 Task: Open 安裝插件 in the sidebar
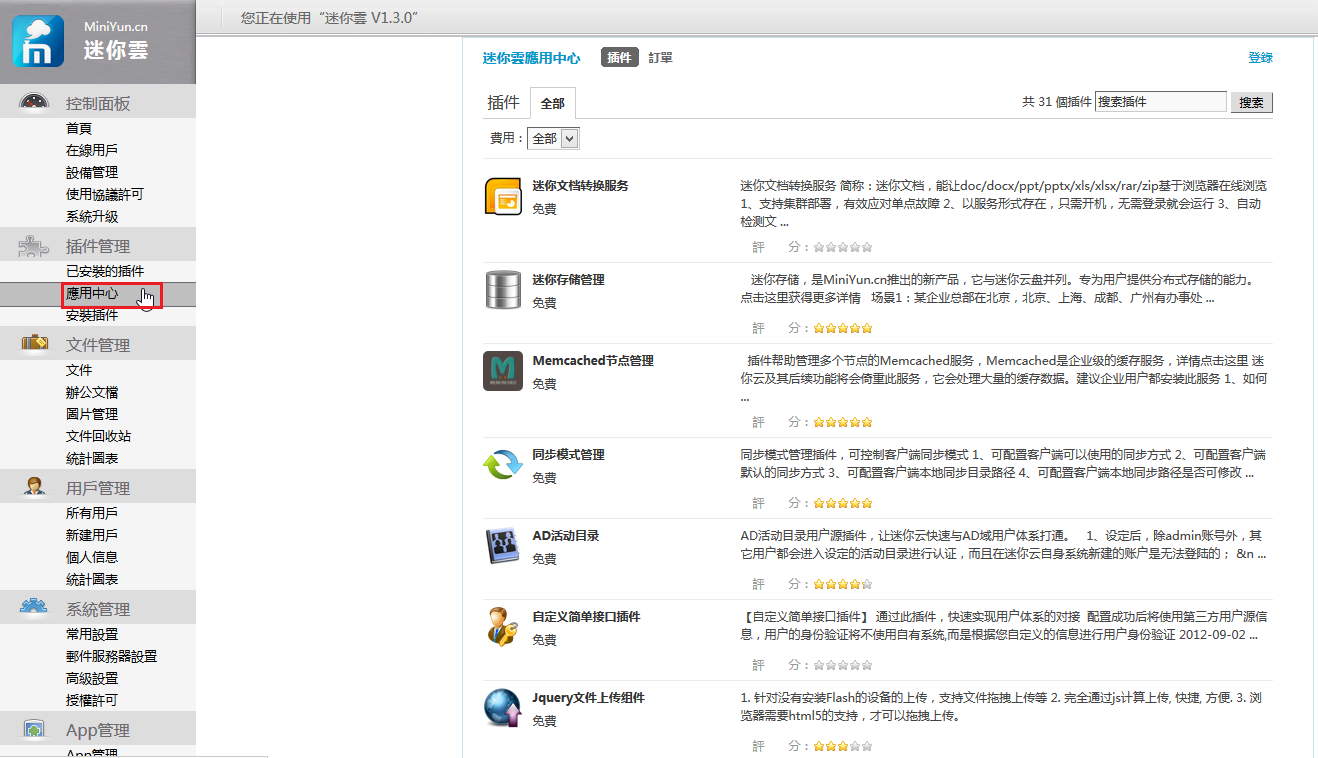pos(92,315)
